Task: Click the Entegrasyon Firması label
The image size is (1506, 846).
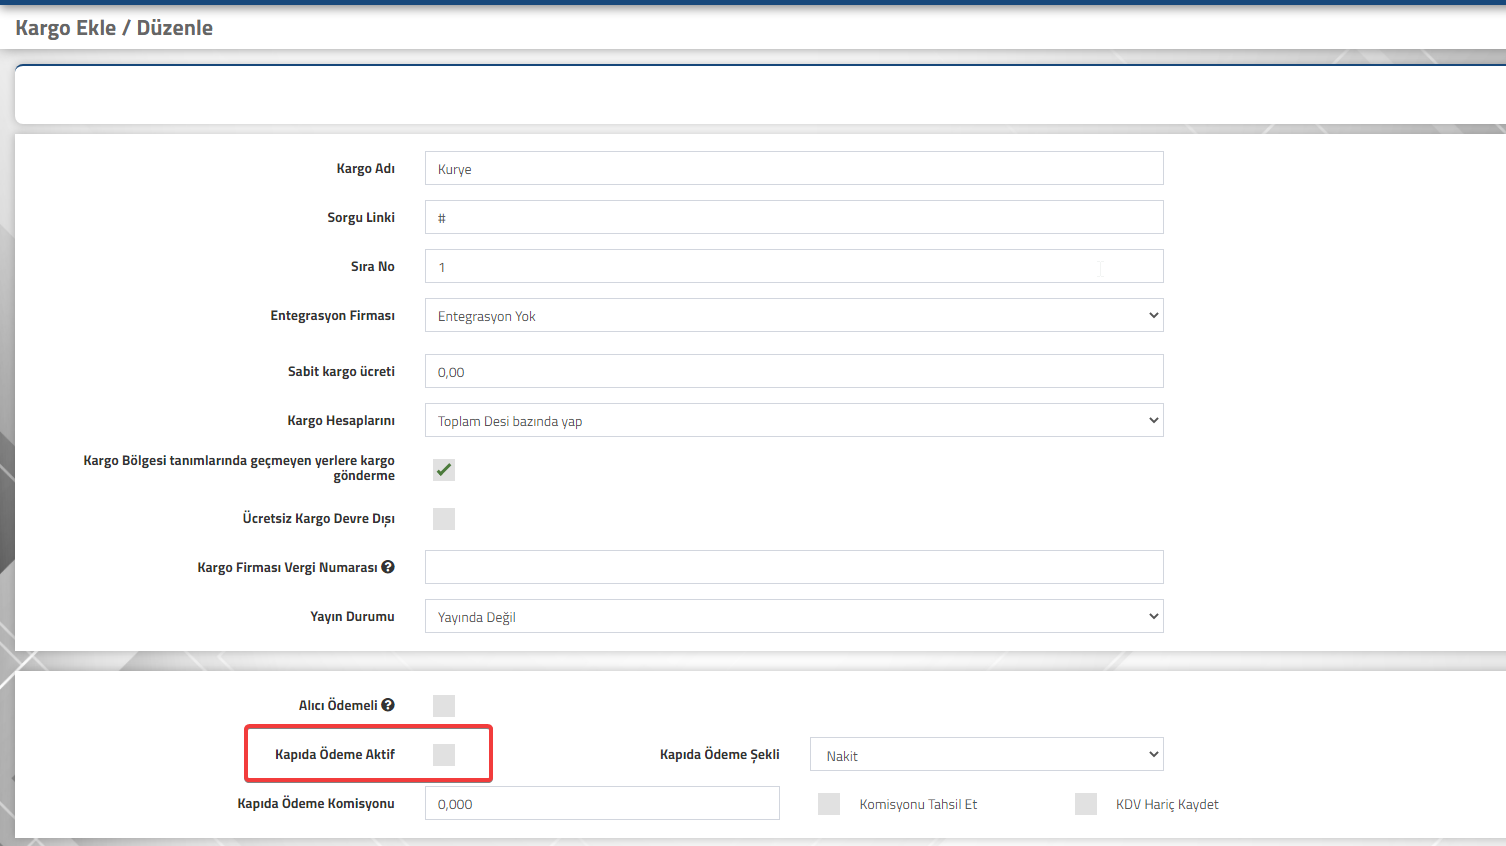Action: pyautogui.click(x=332, y=315)
